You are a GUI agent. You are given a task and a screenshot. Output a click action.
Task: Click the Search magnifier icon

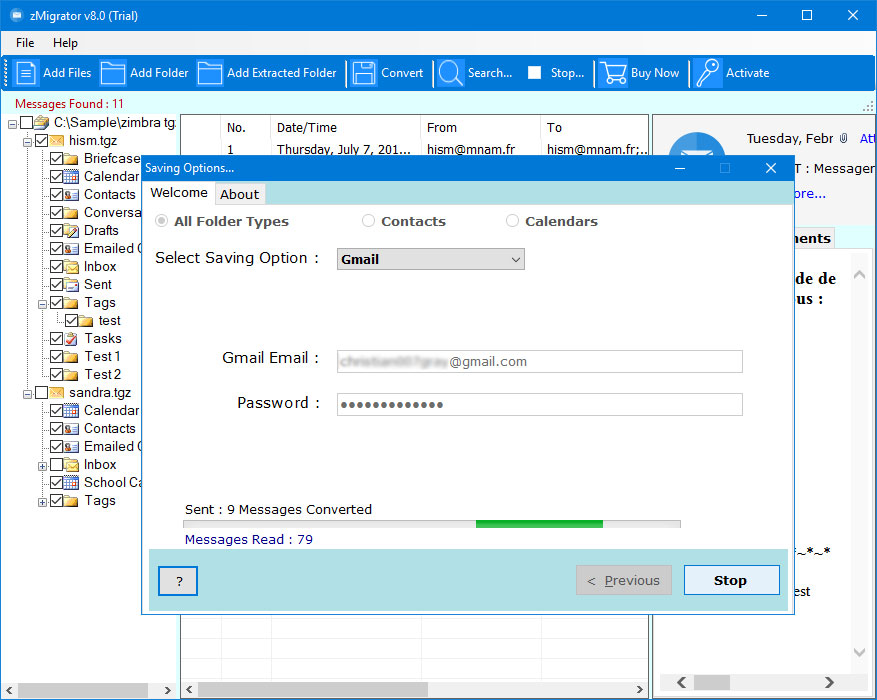(451, 73)
